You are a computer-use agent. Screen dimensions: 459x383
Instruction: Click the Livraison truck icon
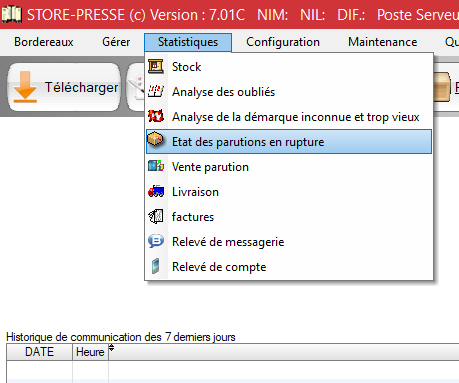pos(156,191)
